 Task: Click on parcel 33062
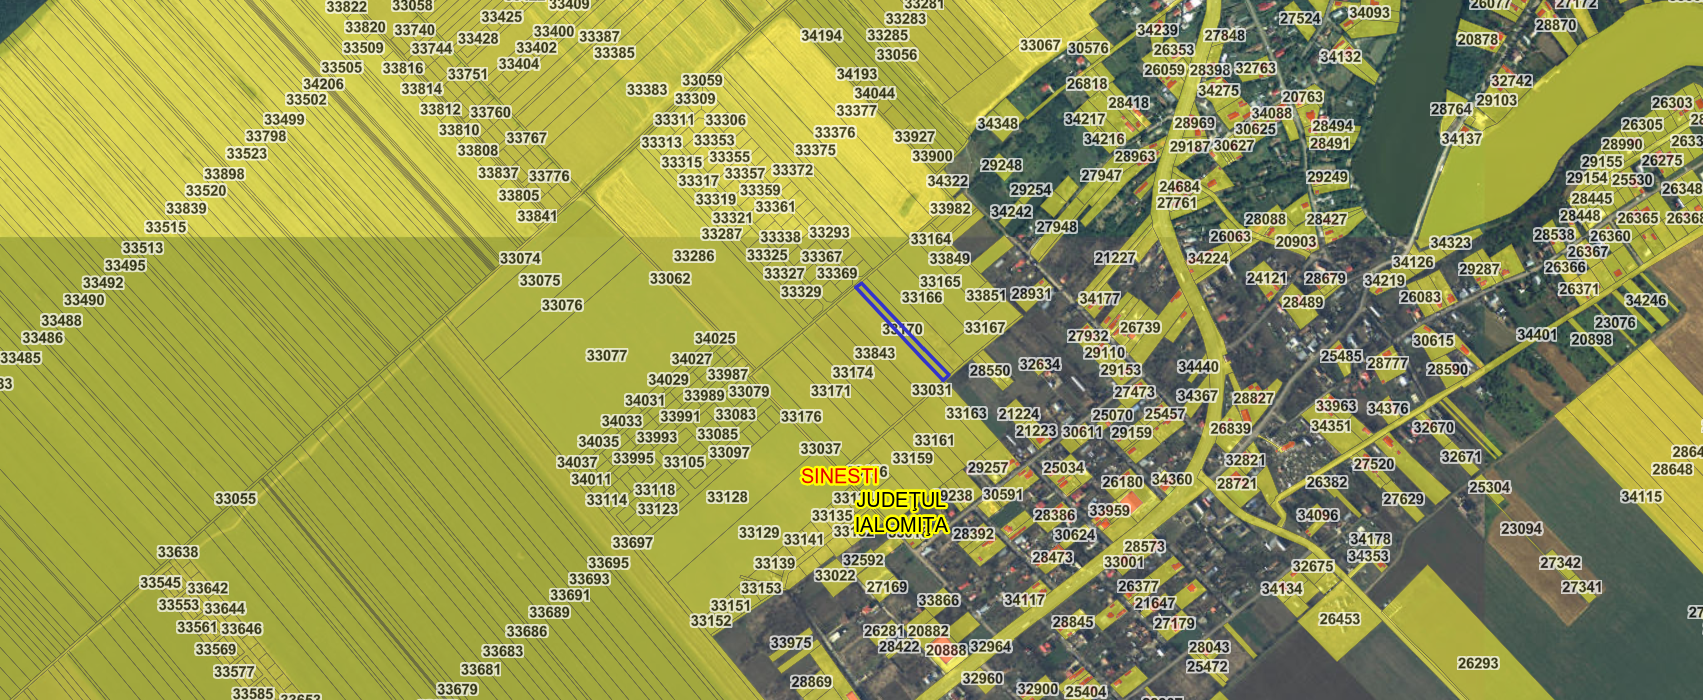(669, 279)
